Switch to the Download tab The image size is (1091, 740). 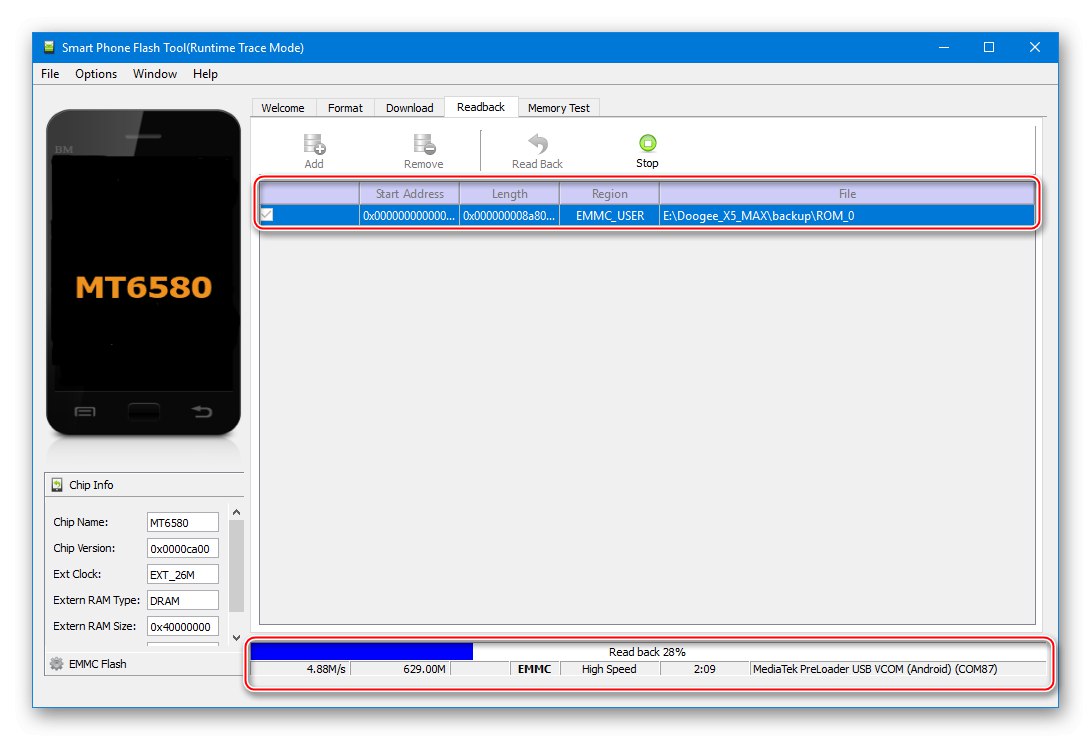point(410,108)
